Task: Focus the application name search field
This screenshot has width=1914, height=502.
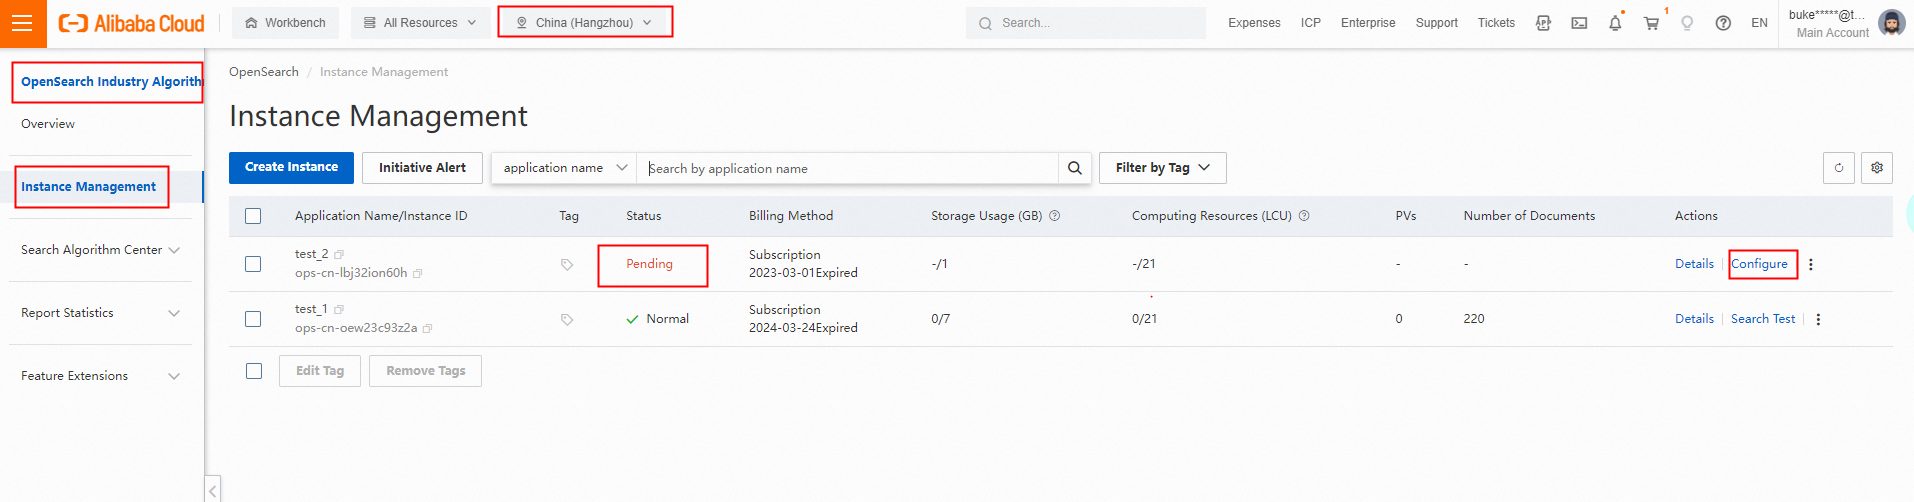Action: 850,168
